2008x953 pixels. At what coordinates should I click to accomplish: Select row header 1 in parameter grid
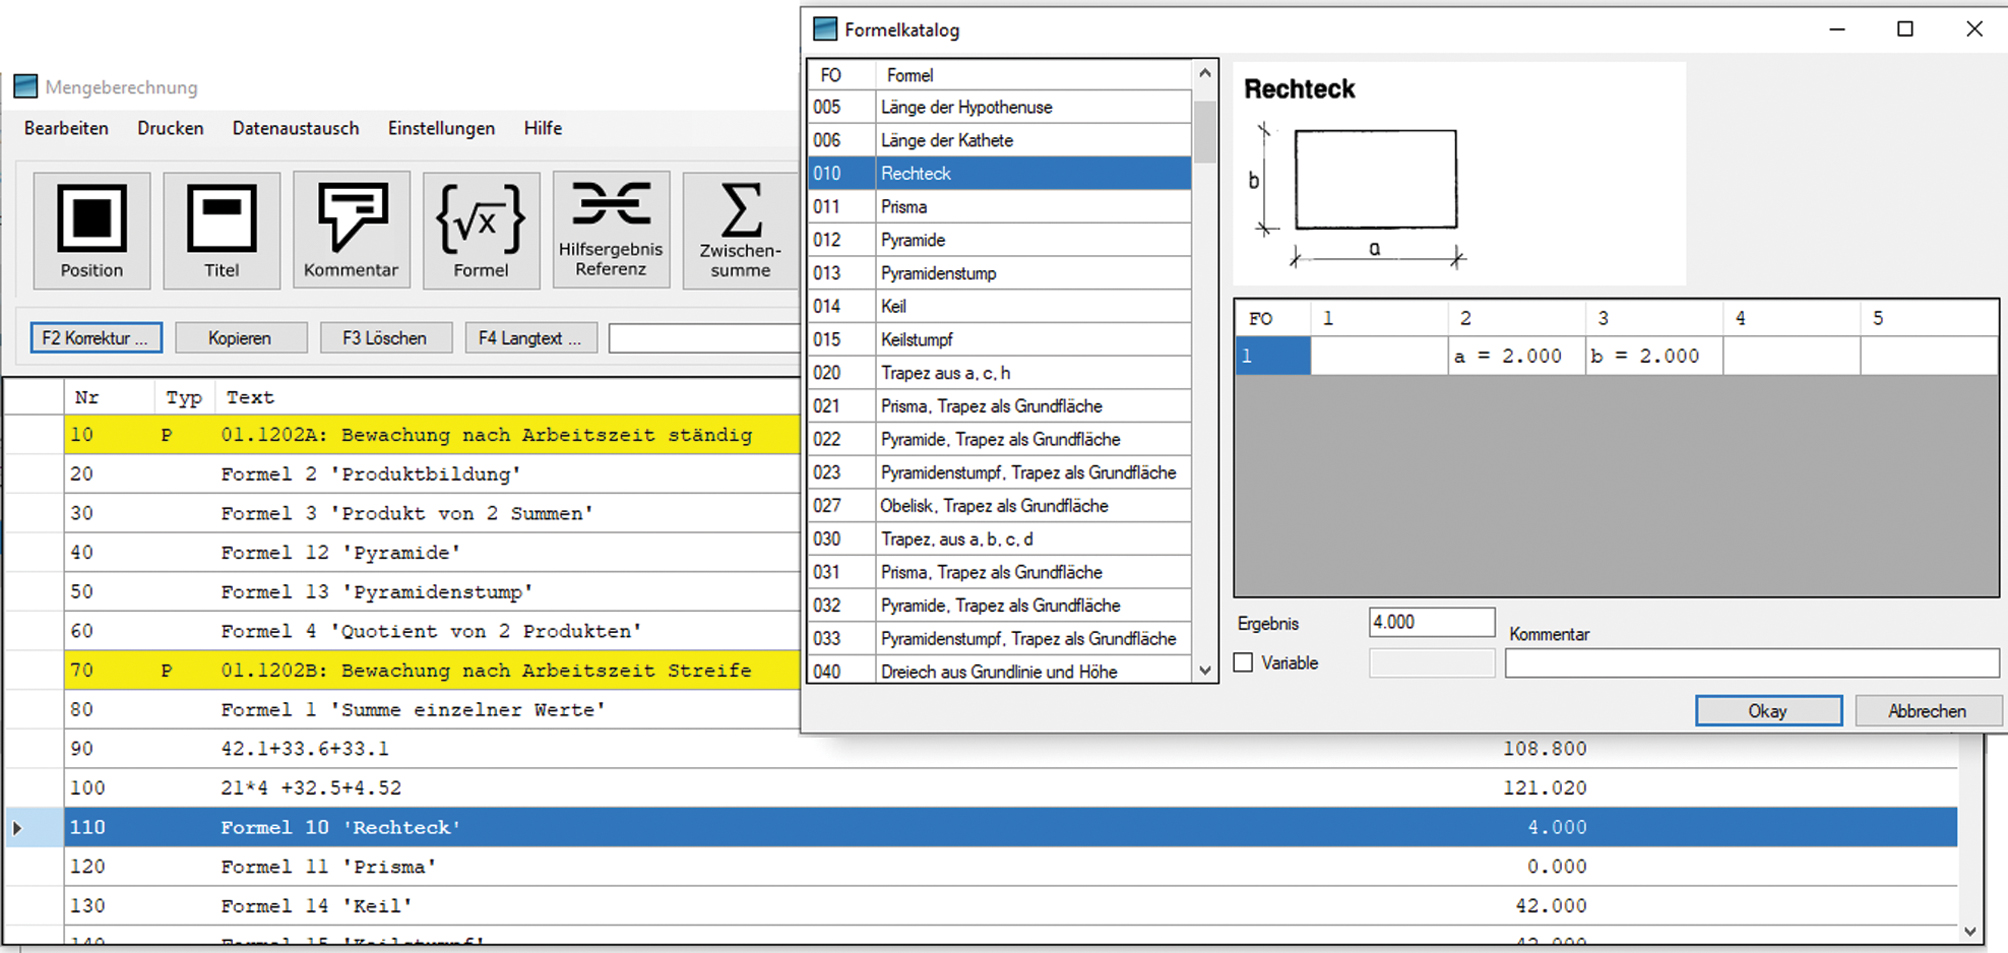coord(1272,356)
